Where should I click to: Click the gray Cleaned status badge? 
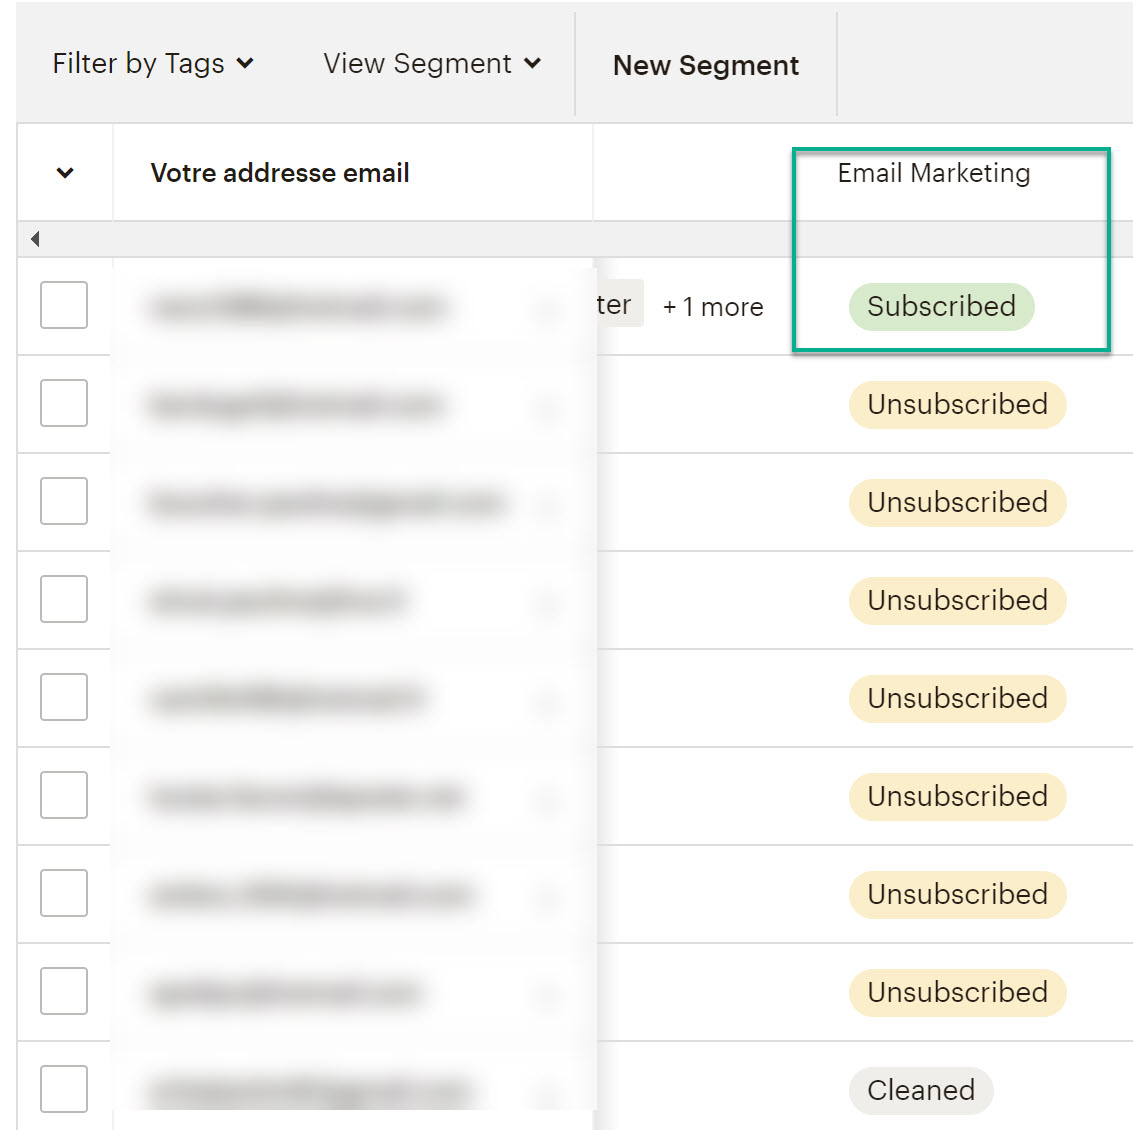[920, 1090]
